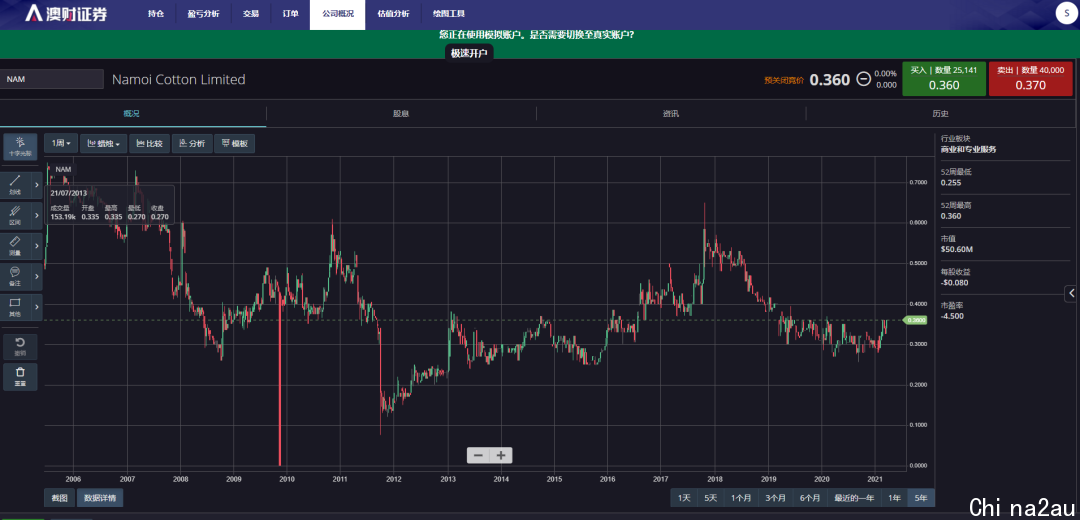Activate the crosshair cursor tool
The image size is (1080, 520).
pyautogui.click(x=19, y=147)
